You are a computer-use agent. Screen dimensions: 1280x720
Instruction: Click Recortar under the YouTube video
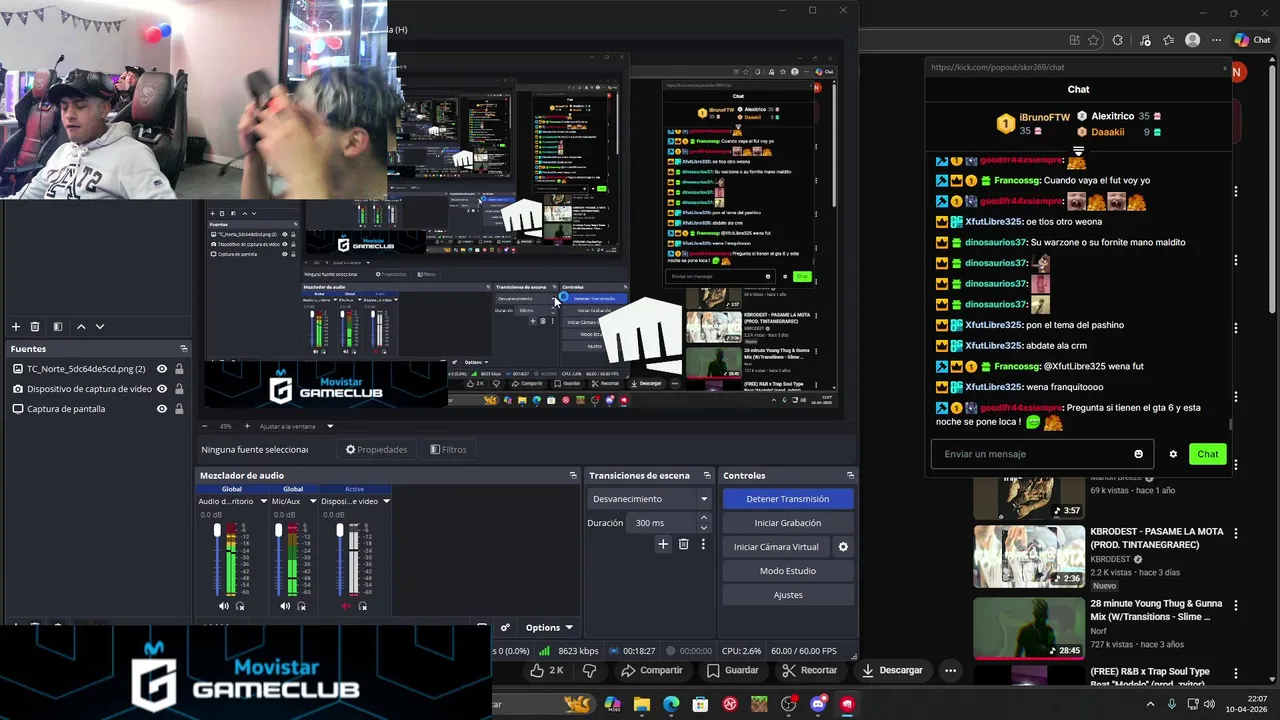pos(810,670)
